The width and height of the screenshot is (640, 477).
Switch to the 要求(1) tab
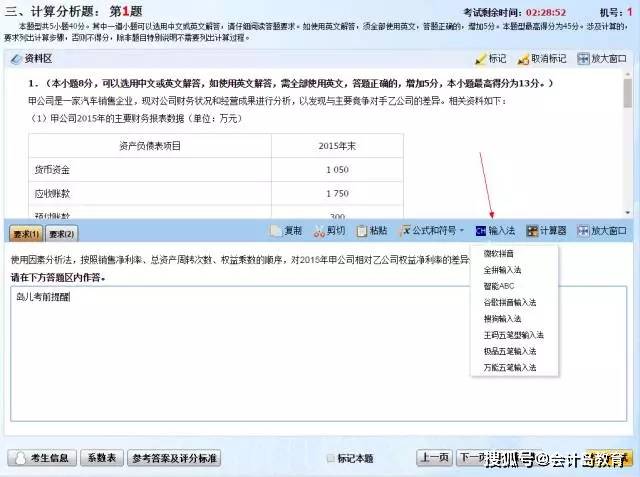26,234
